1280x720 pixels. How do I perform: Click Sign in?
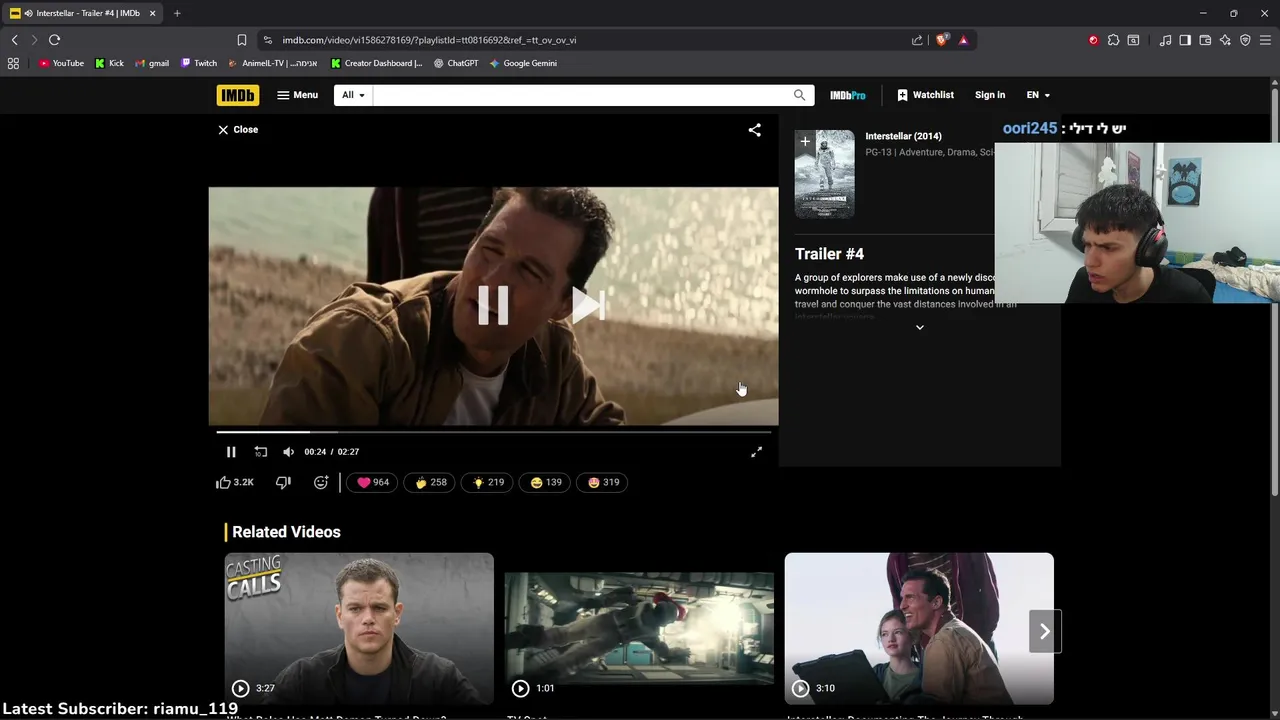(990, 95)
